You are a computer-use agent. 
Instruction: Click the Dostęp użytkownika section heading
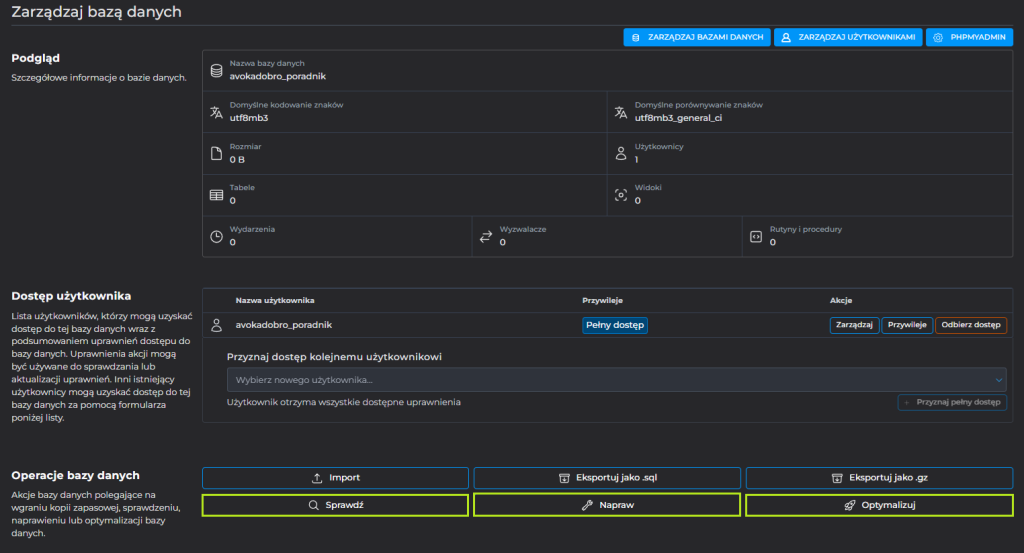(x=71, y=296)
